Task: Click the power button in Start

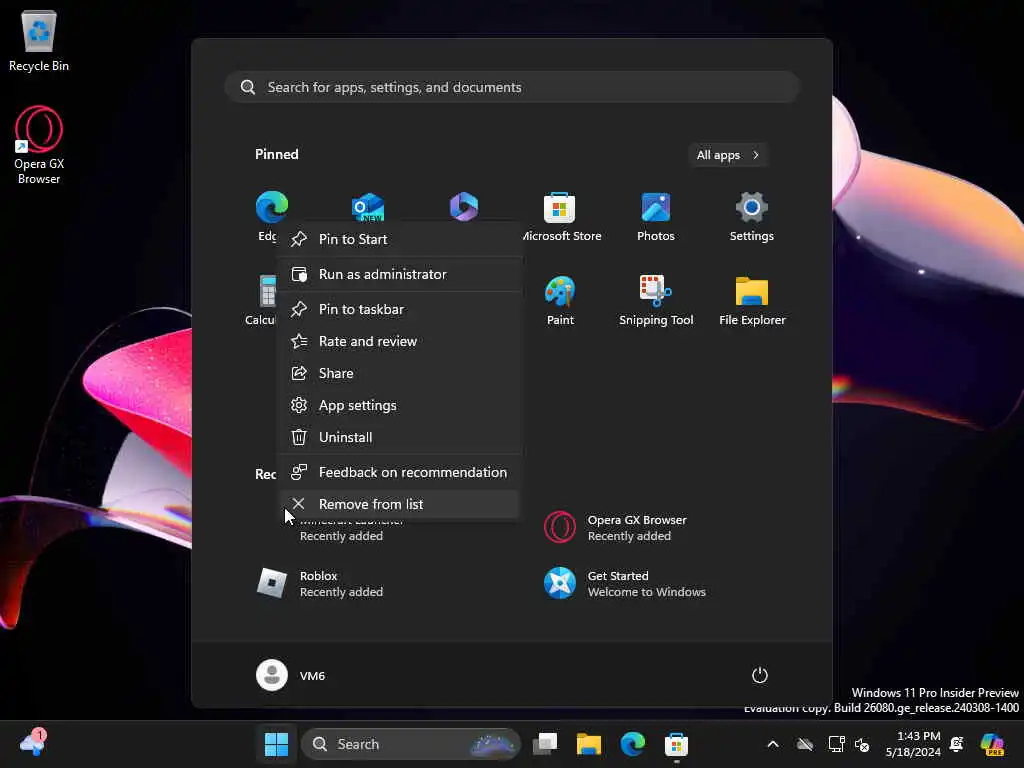Action: click(x=760, y=675)
